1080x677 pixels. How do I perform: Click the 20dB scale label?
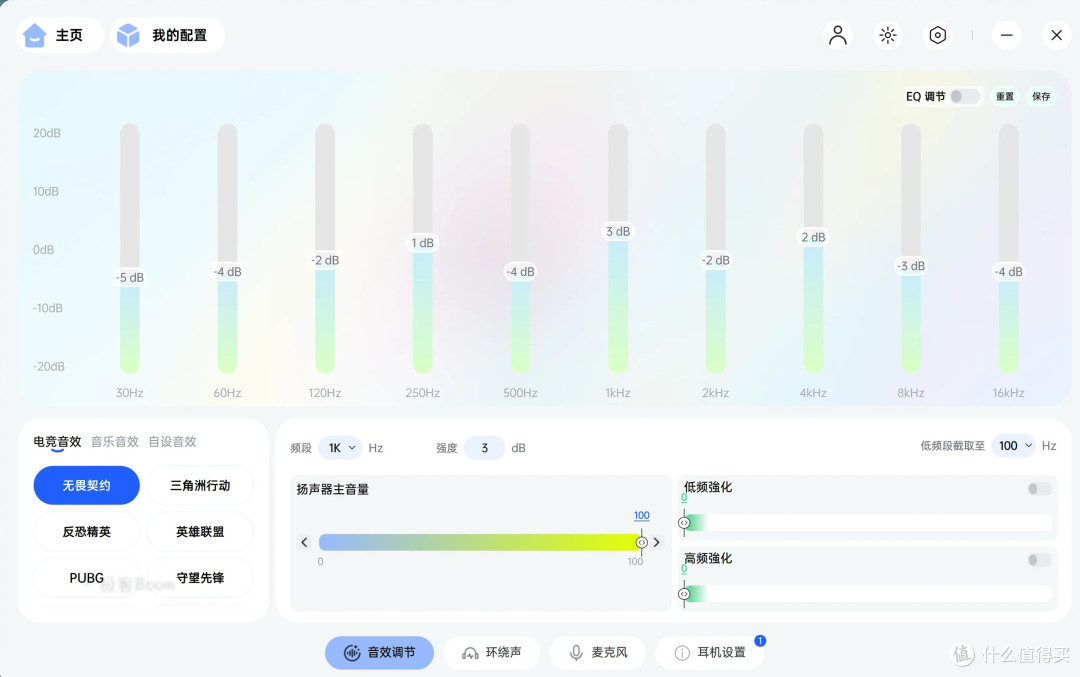[47, 133]
